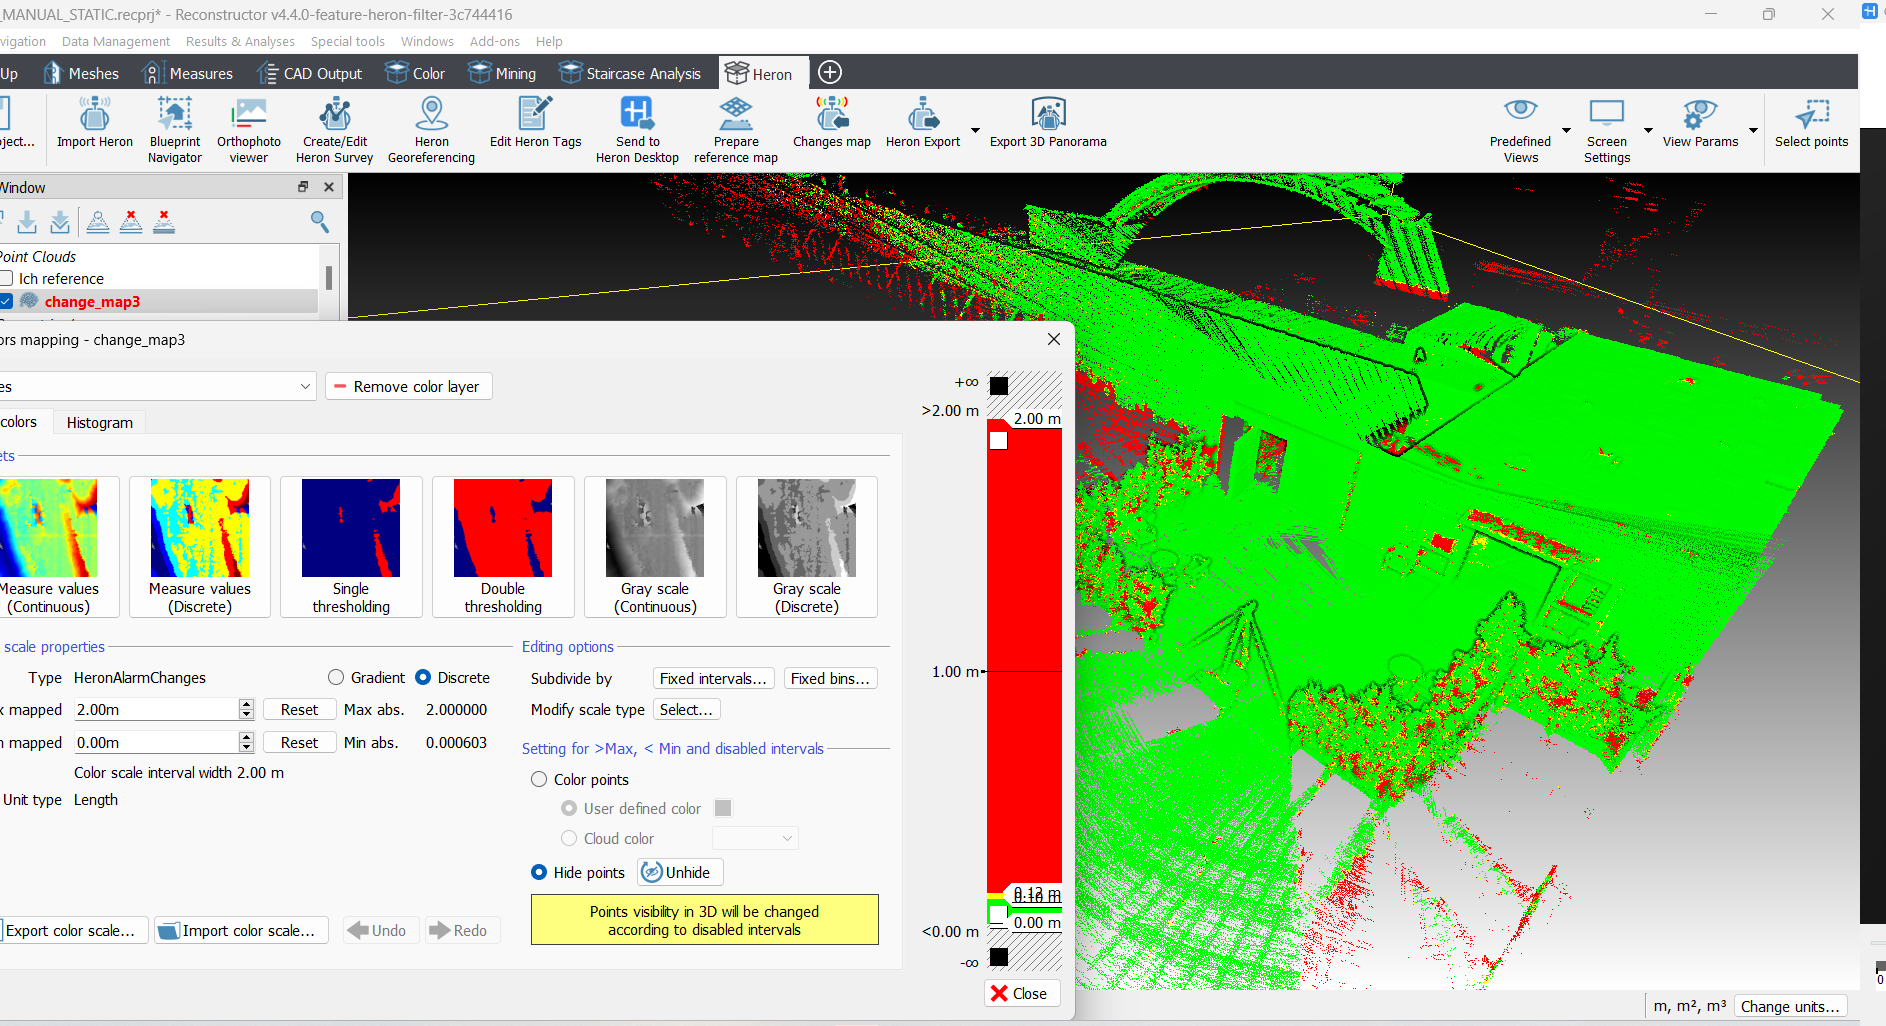Select the Gradient radio button
This screenshot has width=1886, height=1026.
pyautogui.click(x=336, y=678)
